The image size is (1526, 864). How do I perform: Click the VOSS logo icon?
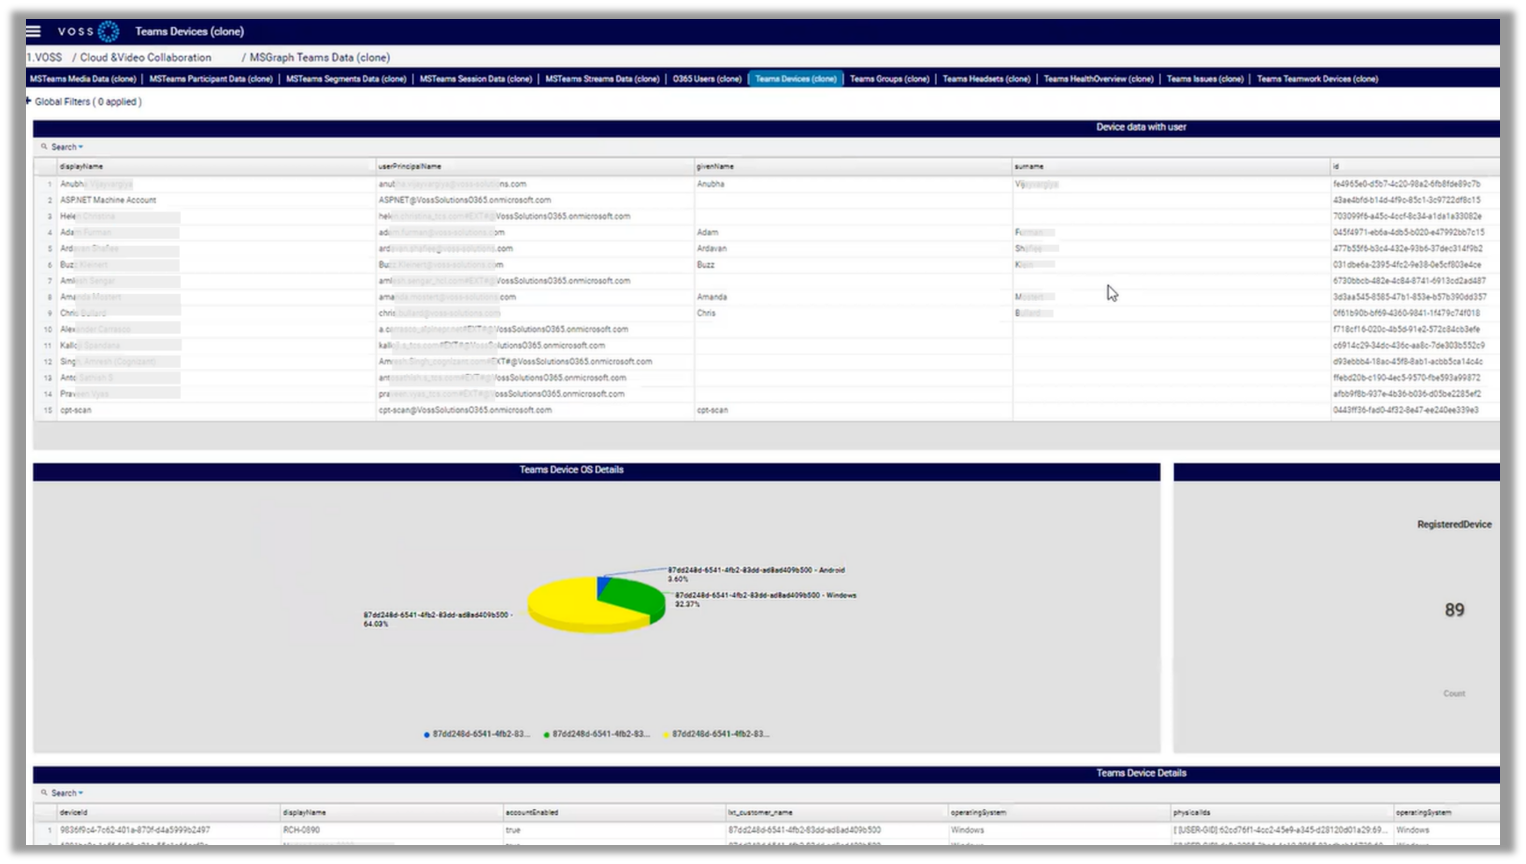pos(108,32)
